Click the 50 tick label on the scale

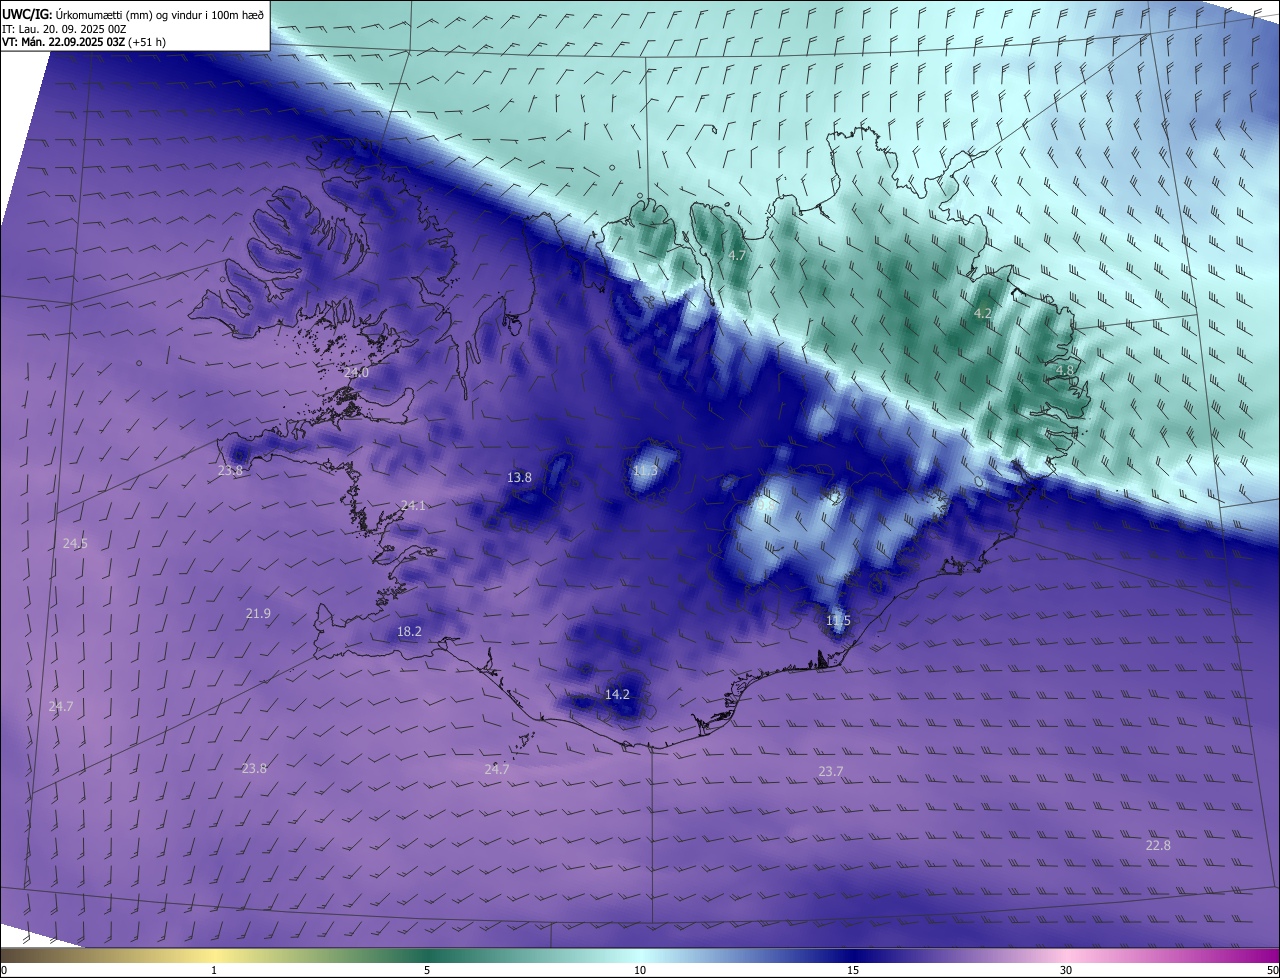click(1272, 970)
